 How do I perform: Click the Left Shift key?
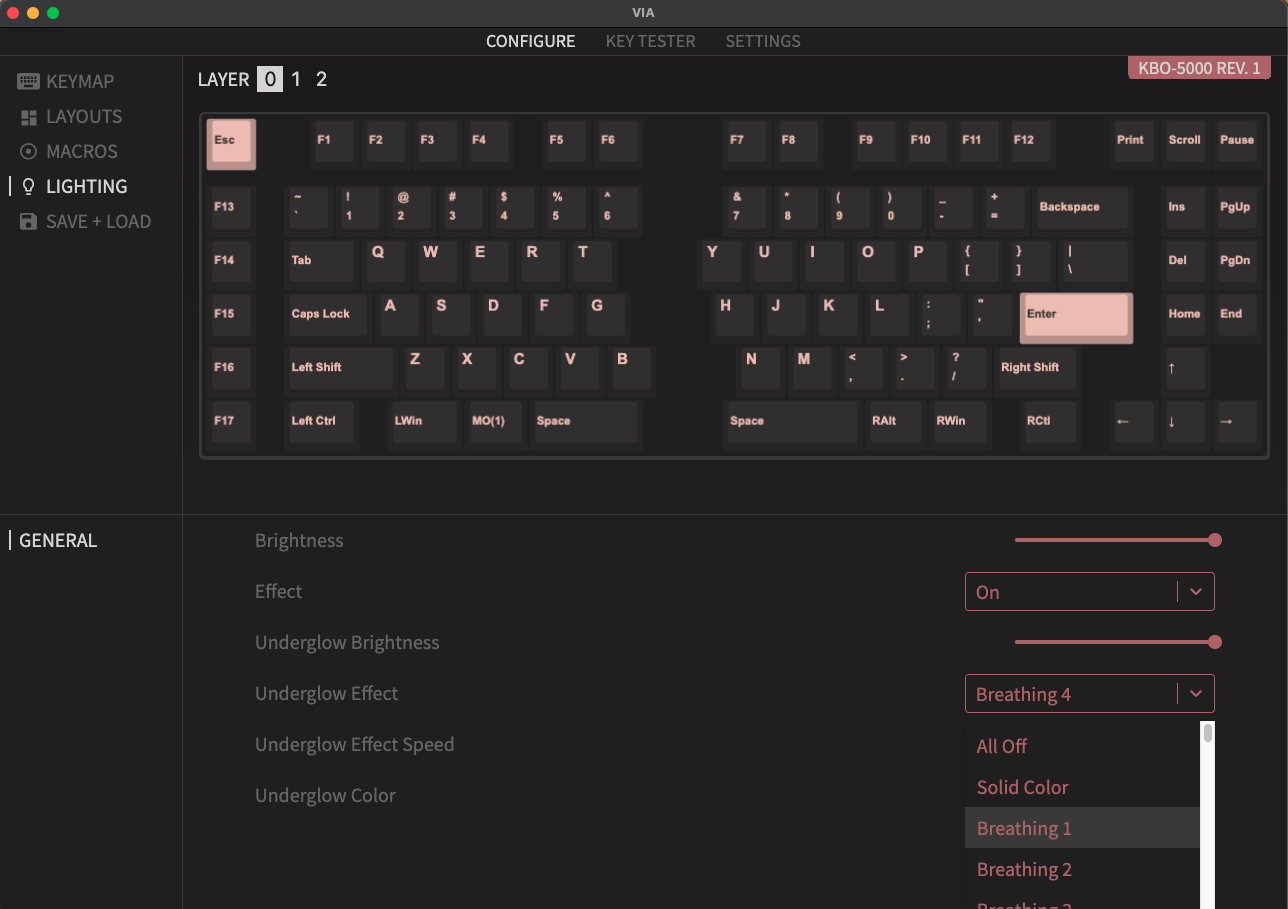tap(341, 369)
